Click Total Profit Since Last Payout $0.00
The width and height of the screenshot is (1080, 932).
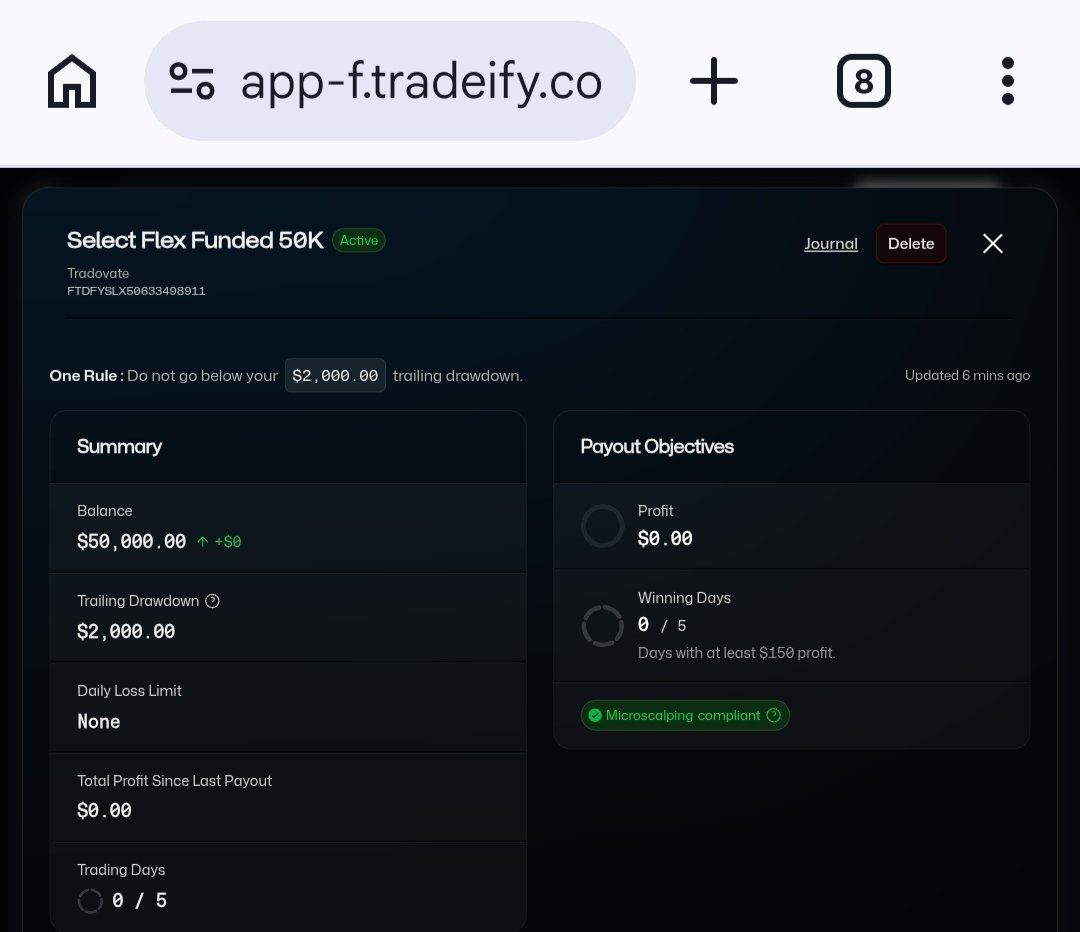click(104, 811)
